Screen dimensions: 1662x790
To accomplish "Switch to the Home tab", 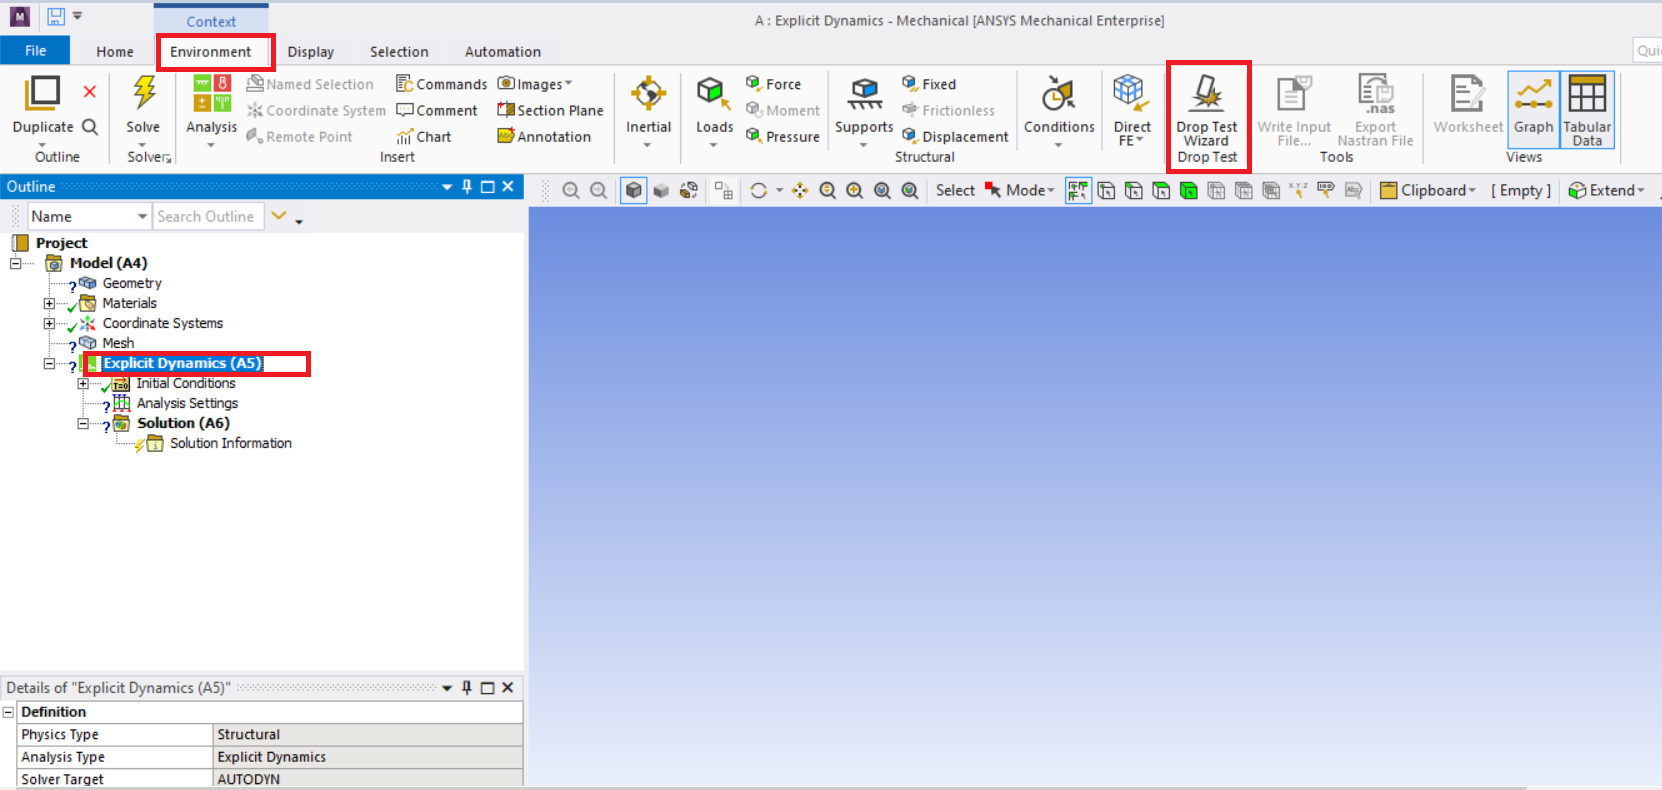I will coord(115,52).
